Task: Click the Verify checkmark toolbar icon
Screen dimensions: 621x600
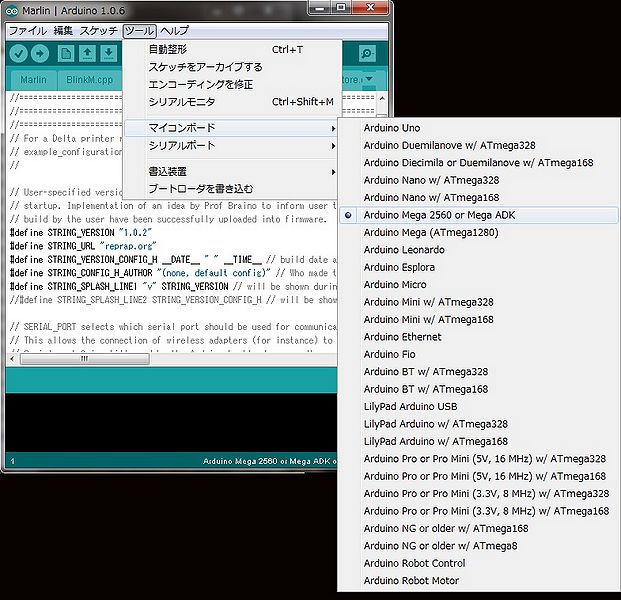Action: tap(18, 53)
